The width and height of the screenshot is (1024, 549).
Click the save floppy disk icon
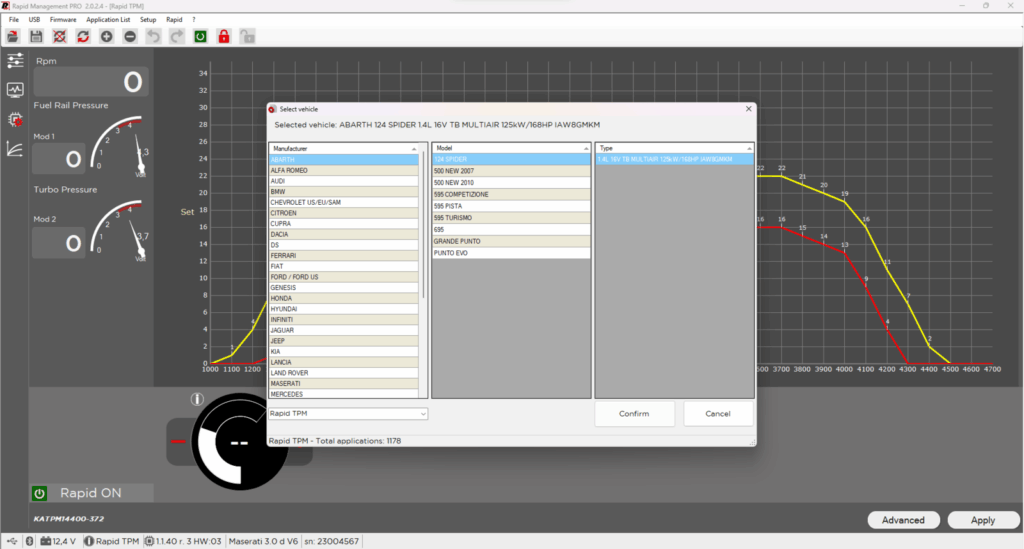(x=37, y=36)
